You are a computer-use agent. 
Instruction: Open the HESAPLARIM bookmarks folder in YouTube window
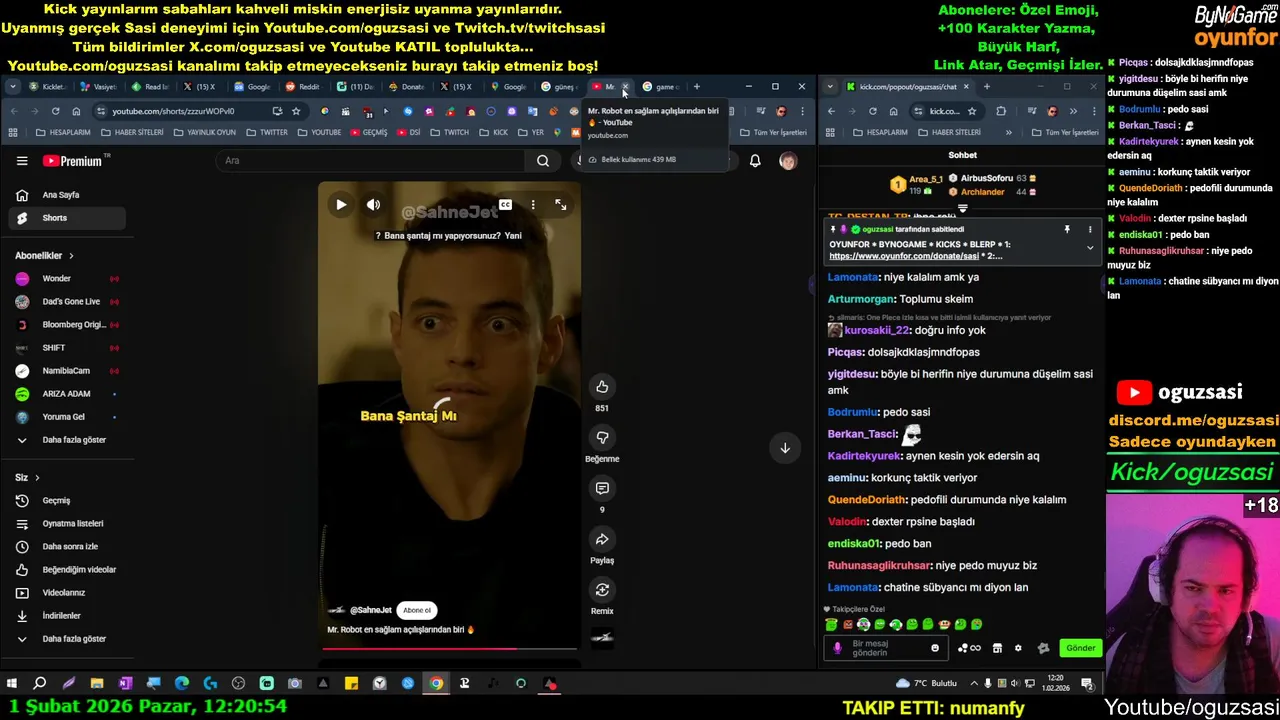click(x=64, y=132)
